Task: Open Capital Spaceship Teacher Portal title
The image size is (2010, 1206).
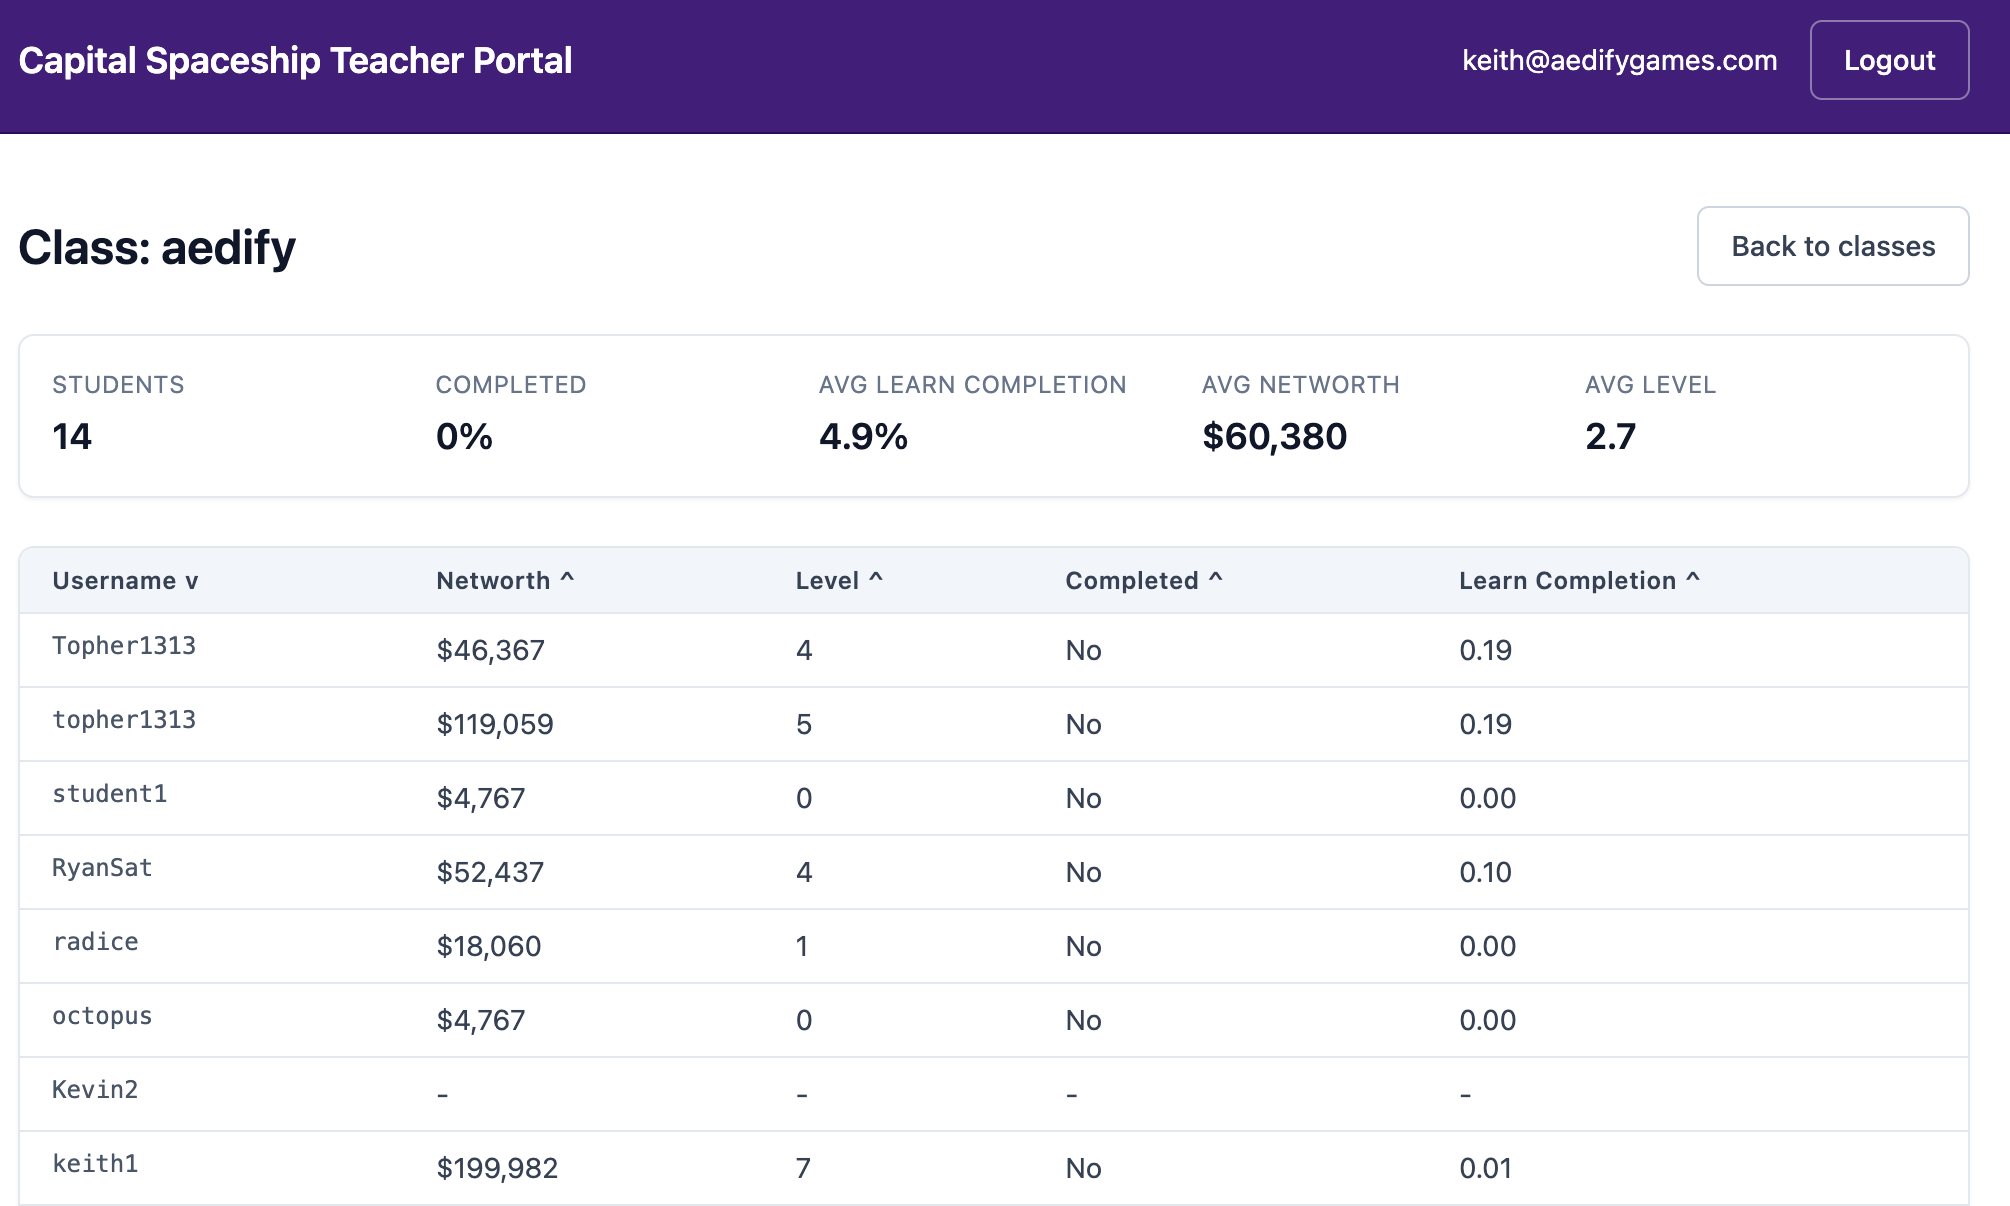Action: point(295,60)
